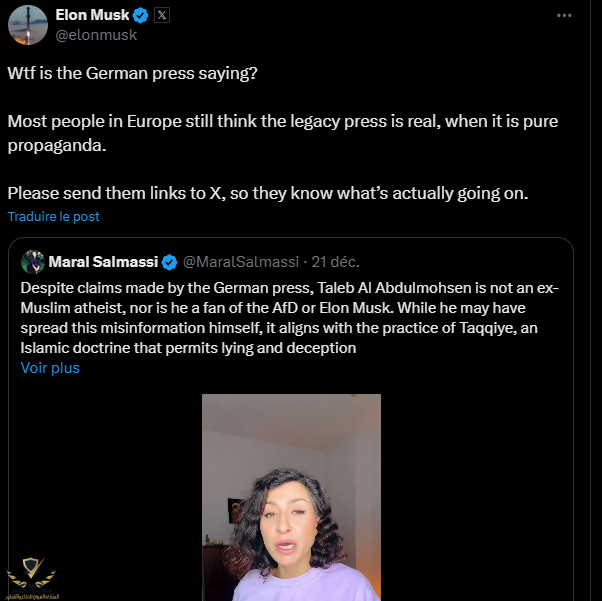Open the Maral Salmassi display name link
The image size is (602, 601).
pyautogui.click(x=103, y=262)
